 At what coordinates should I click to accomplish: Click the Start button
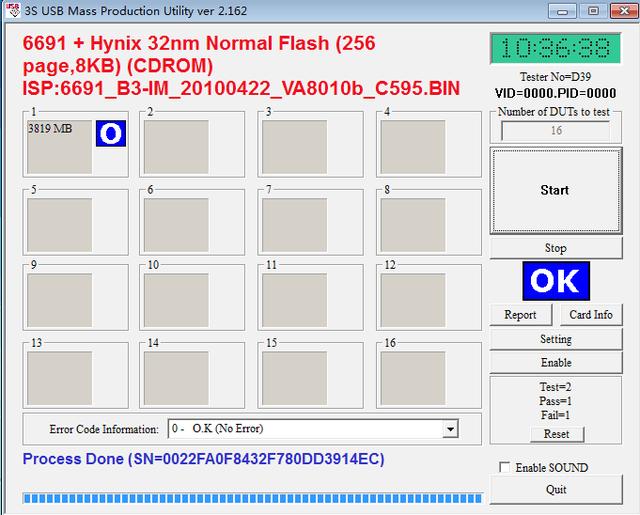click(x=556, y=191)
